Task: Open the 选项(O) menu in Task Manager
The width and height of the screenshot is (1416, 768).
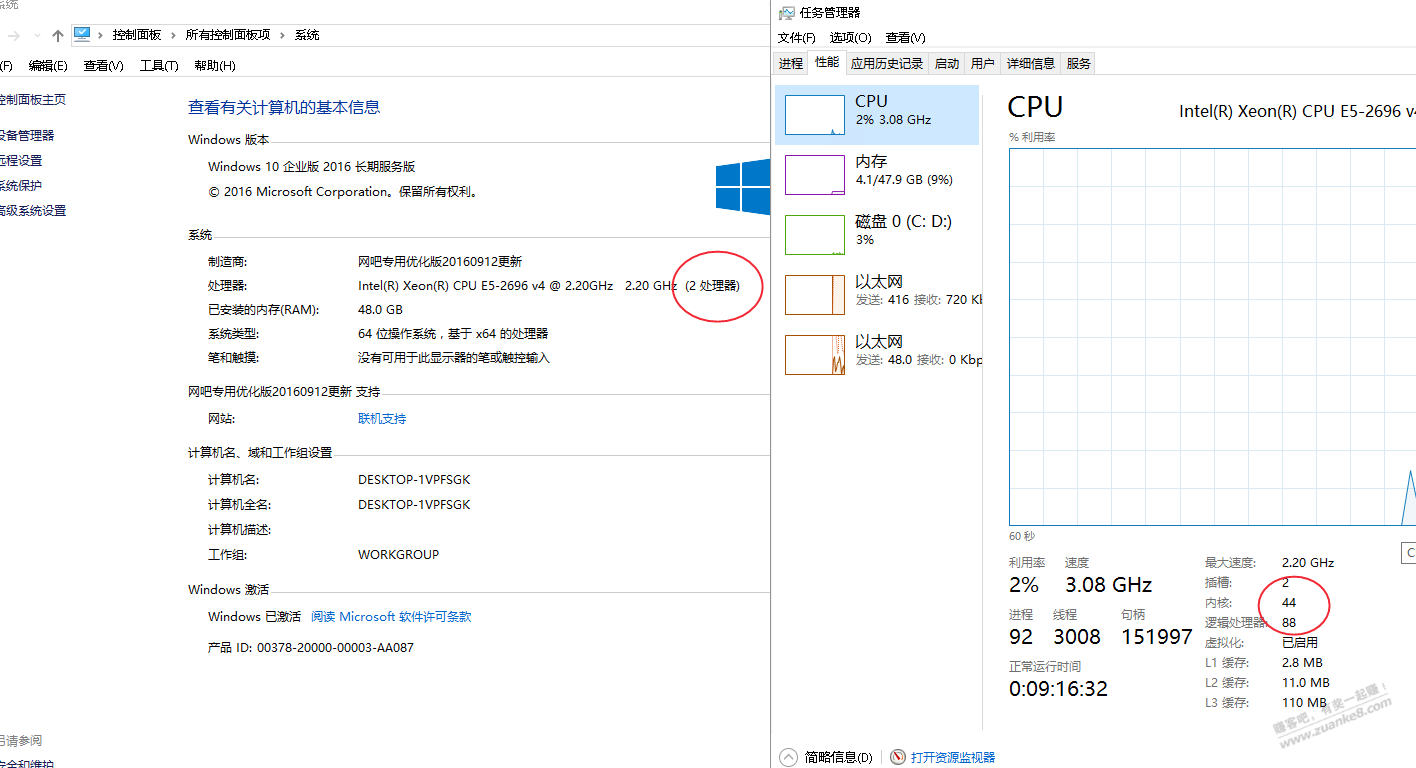Action: pyautogui.click(x=851, y=38)
